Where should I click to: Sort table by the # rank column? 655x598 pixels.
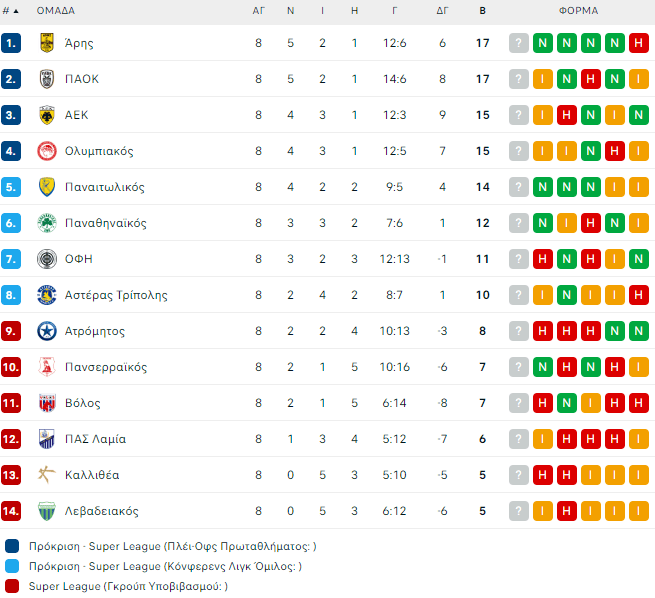(11, 11)
